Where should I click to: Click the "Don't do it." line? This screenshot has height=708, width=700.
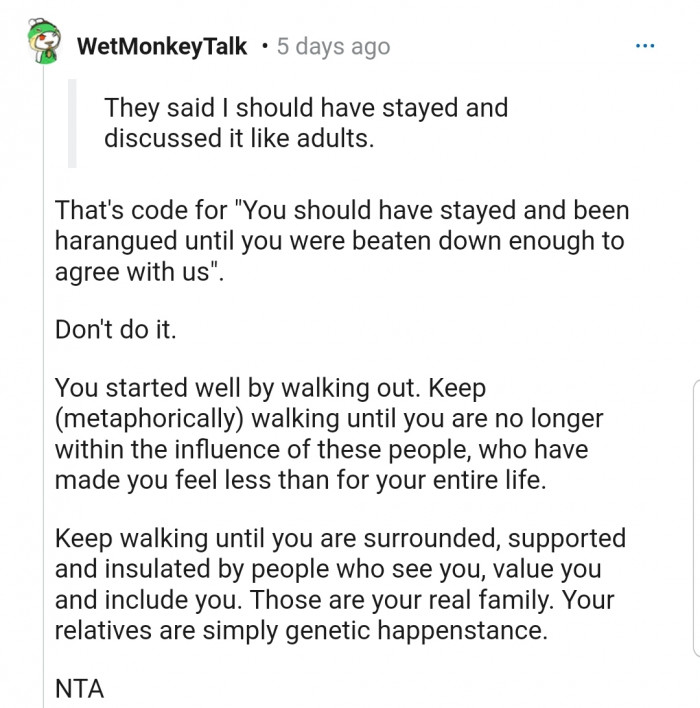(x=115, y=329)
